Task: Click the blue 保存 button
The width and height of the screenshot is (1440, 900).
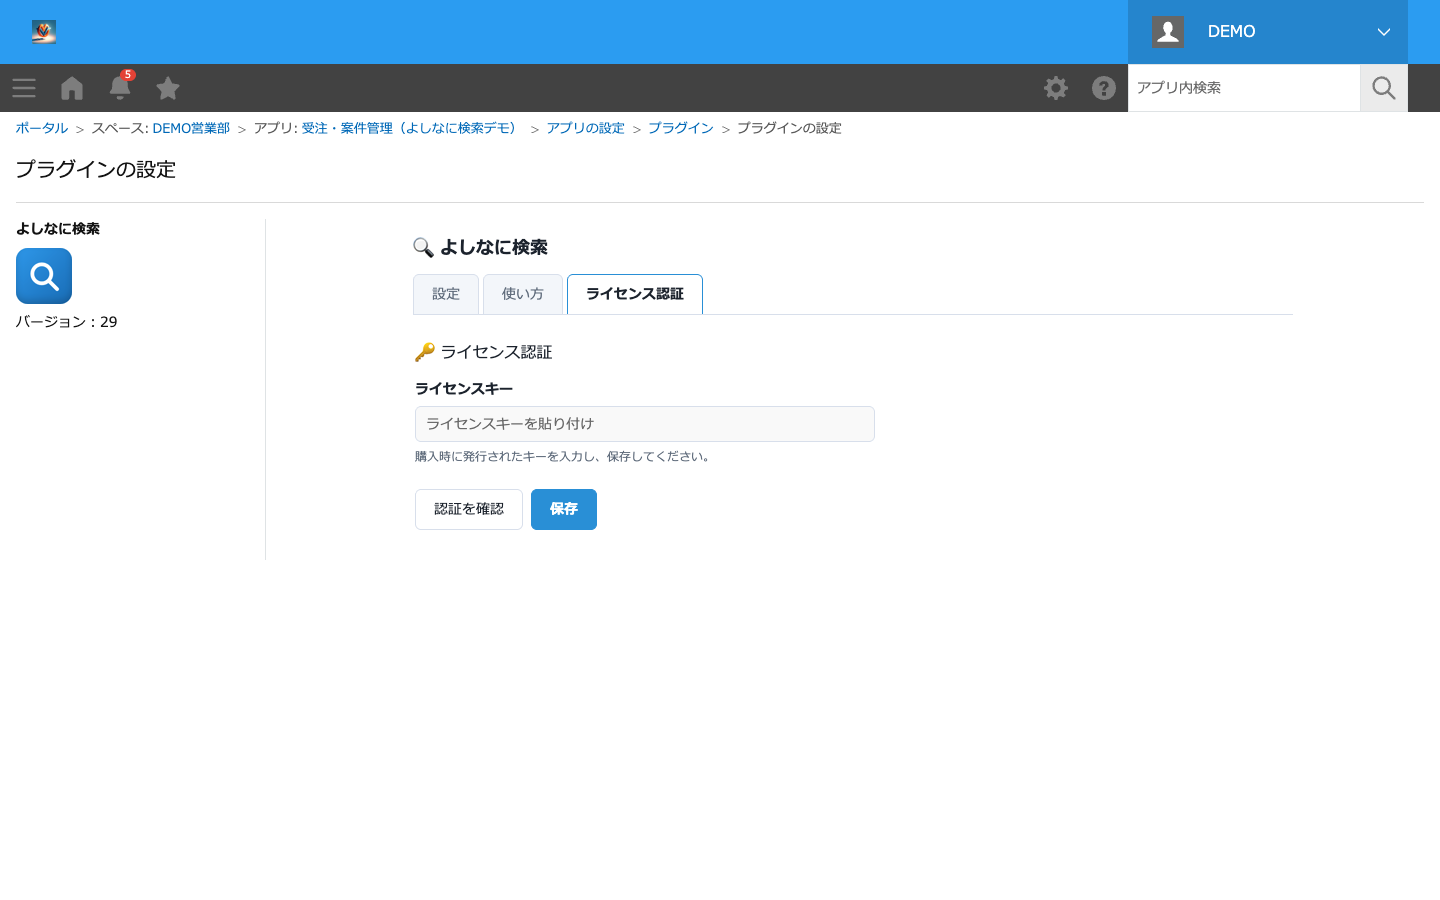Action: pos(564,509)
